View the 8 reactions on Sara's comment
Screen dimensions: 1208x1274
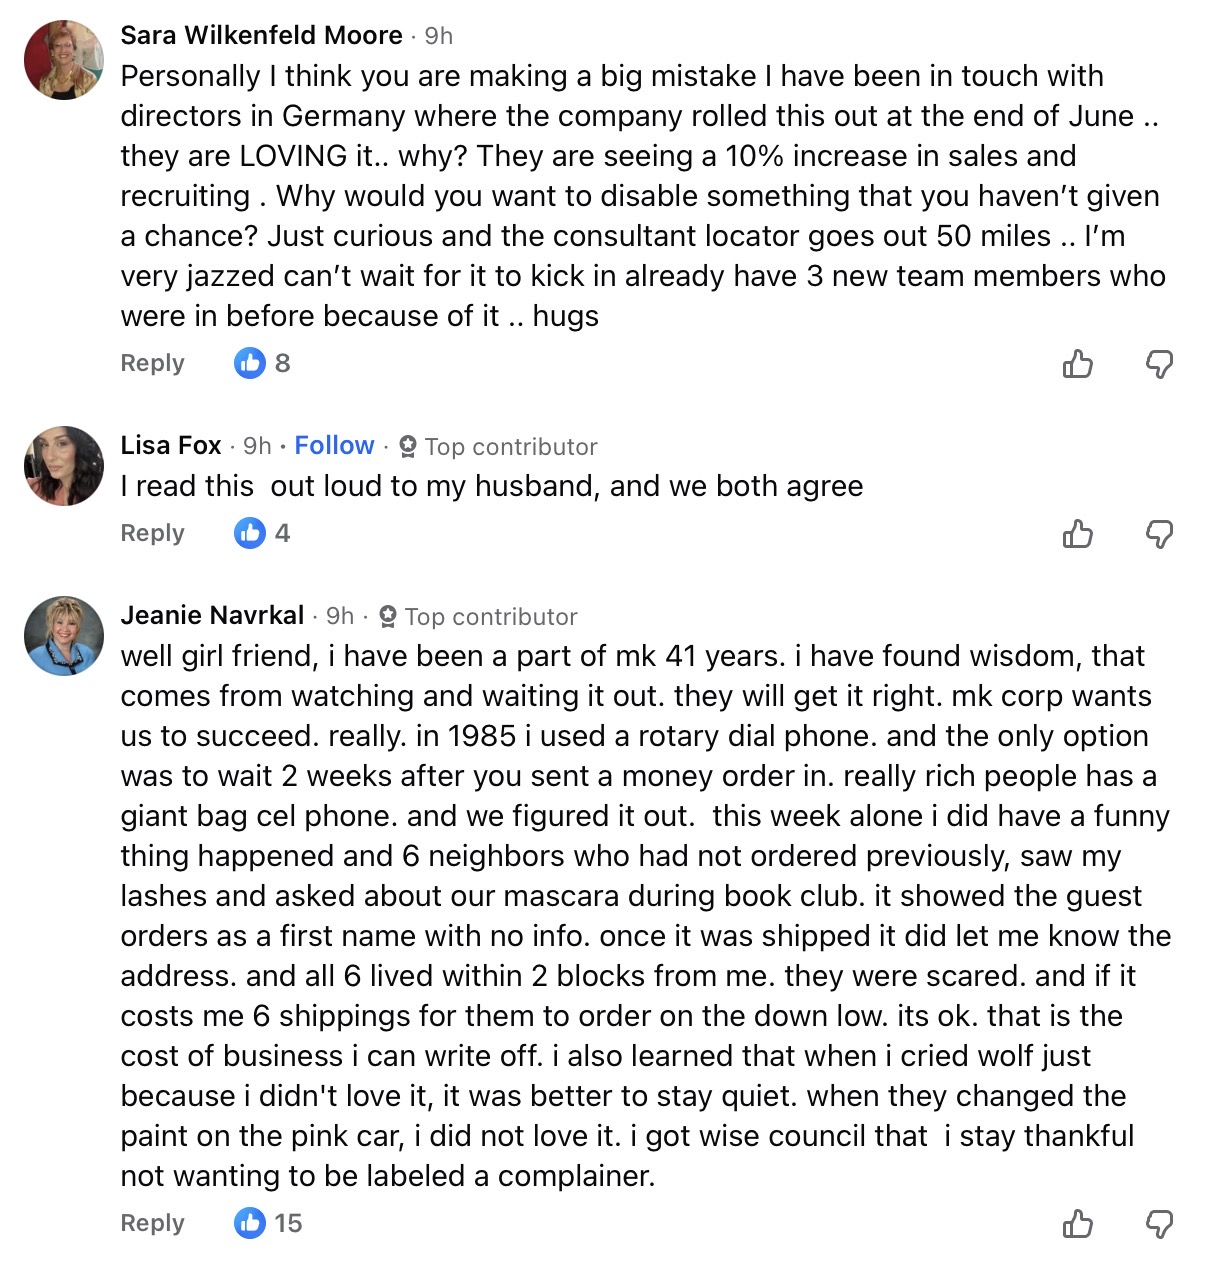click(x=263, y=363)
